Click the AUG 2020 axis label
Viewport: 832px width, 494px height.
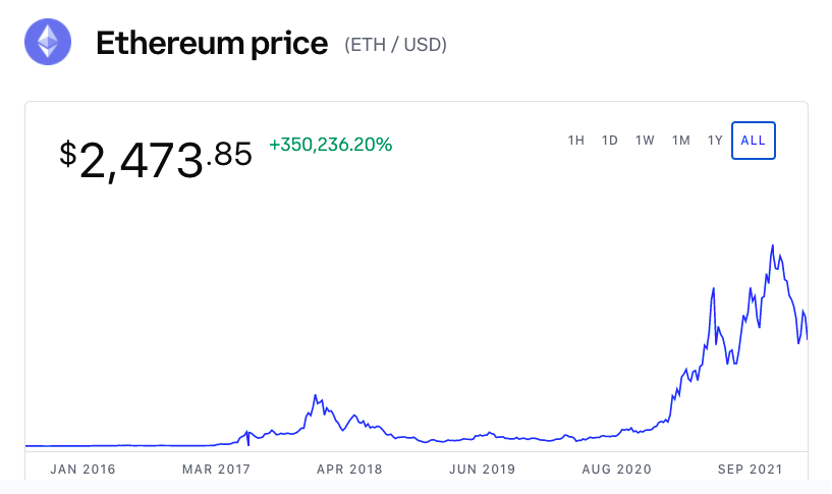[617, 469]
